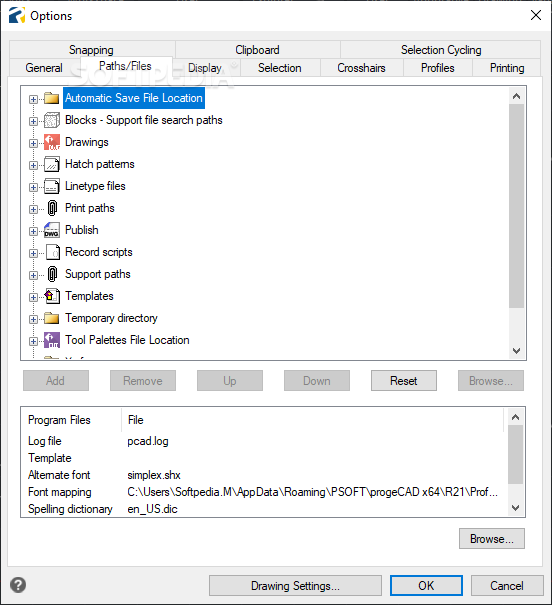Switch to the Clipboard tab
The image size is (552, 605).
point(257,50)
